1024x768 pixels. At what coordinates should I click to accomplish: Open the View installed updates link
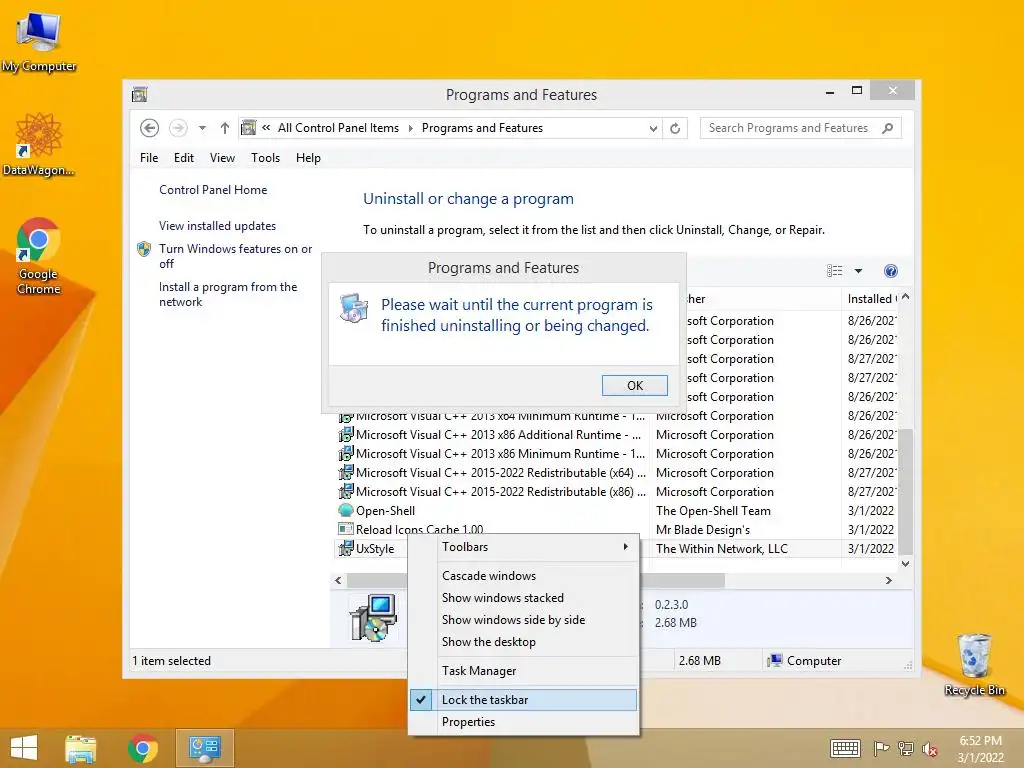217,226
